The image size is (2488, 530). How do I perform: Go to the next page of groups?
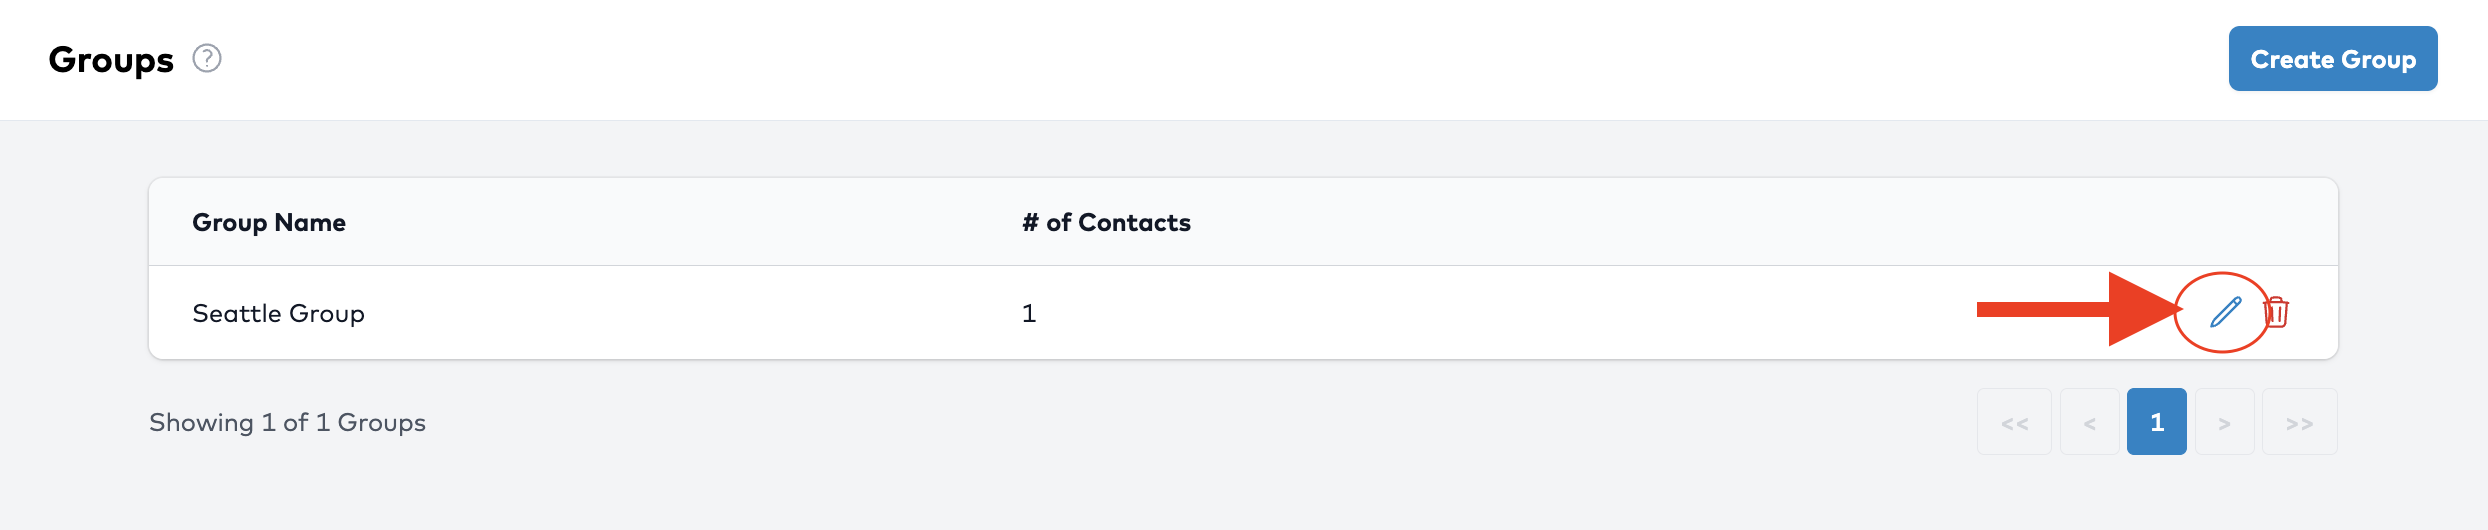[x=2224, y=422]
